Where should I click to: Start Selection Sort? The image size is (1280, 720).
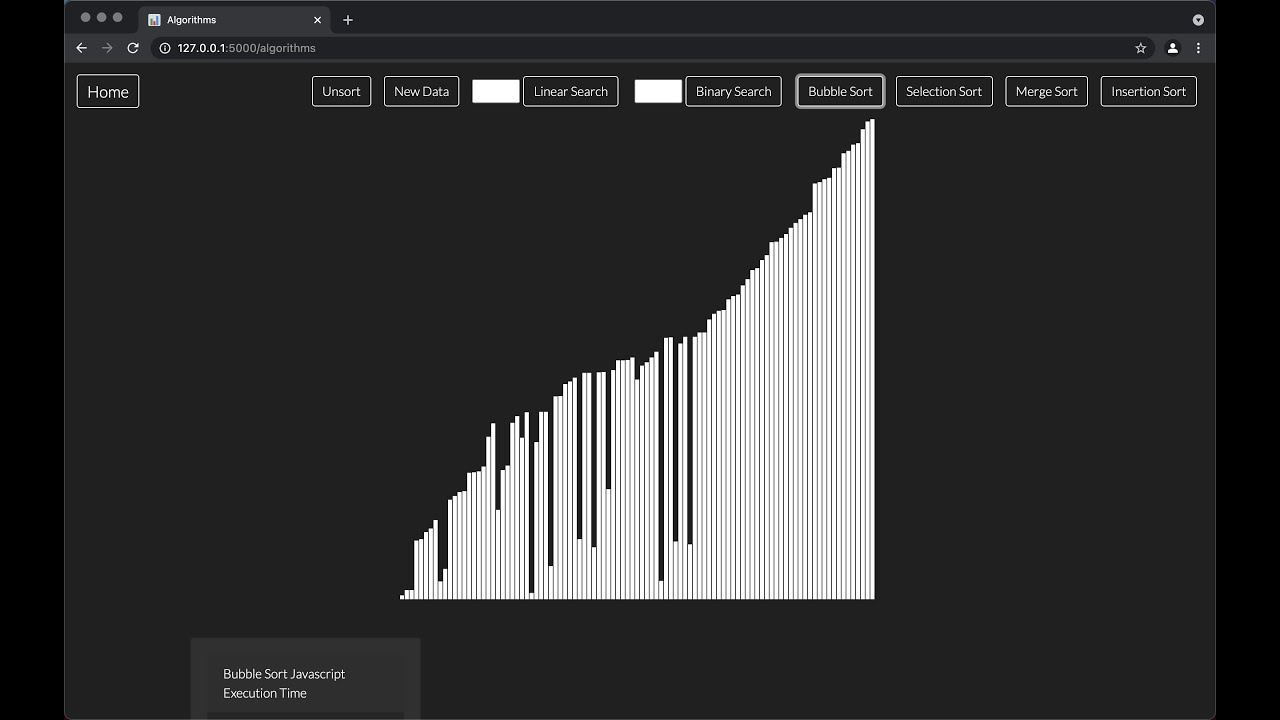pos(944,91)
